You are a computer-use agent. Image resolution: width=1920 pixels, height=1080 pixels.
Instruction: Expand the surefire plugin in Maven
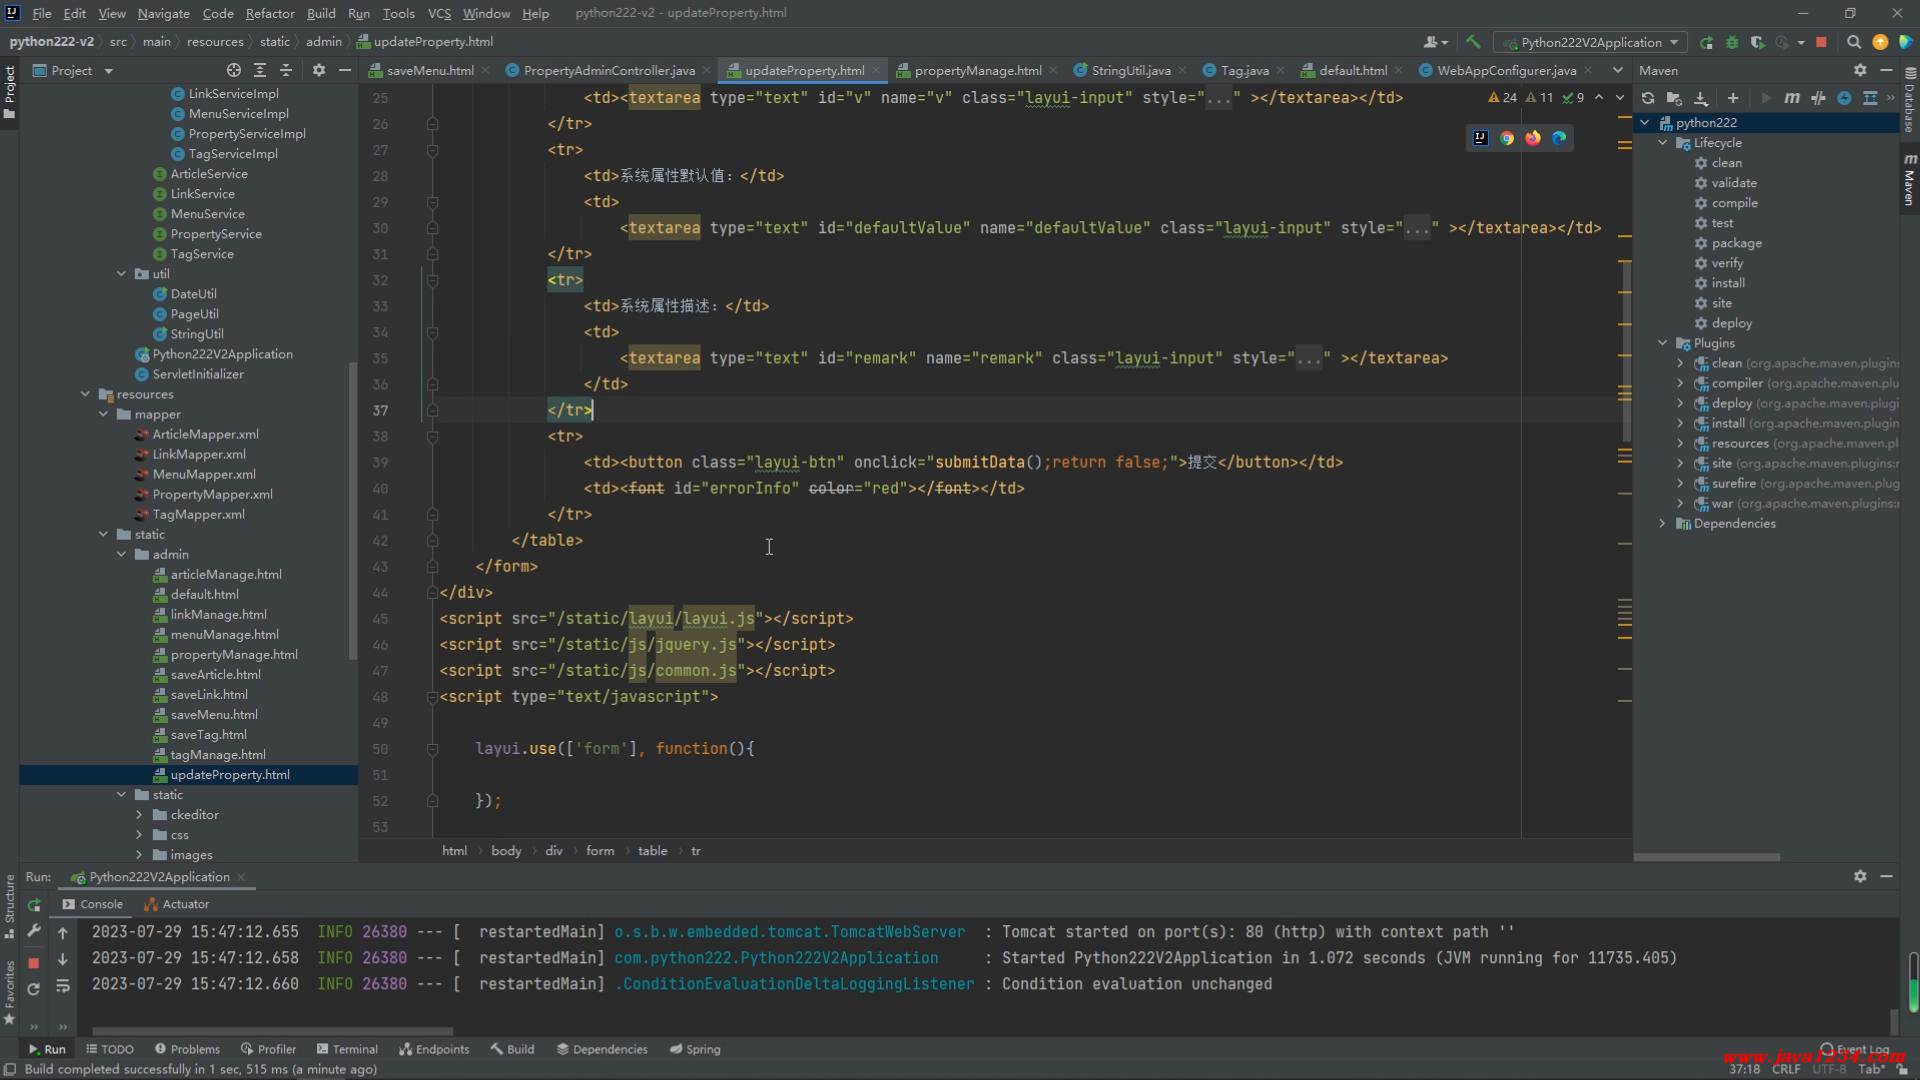(x=1680, y=483)
